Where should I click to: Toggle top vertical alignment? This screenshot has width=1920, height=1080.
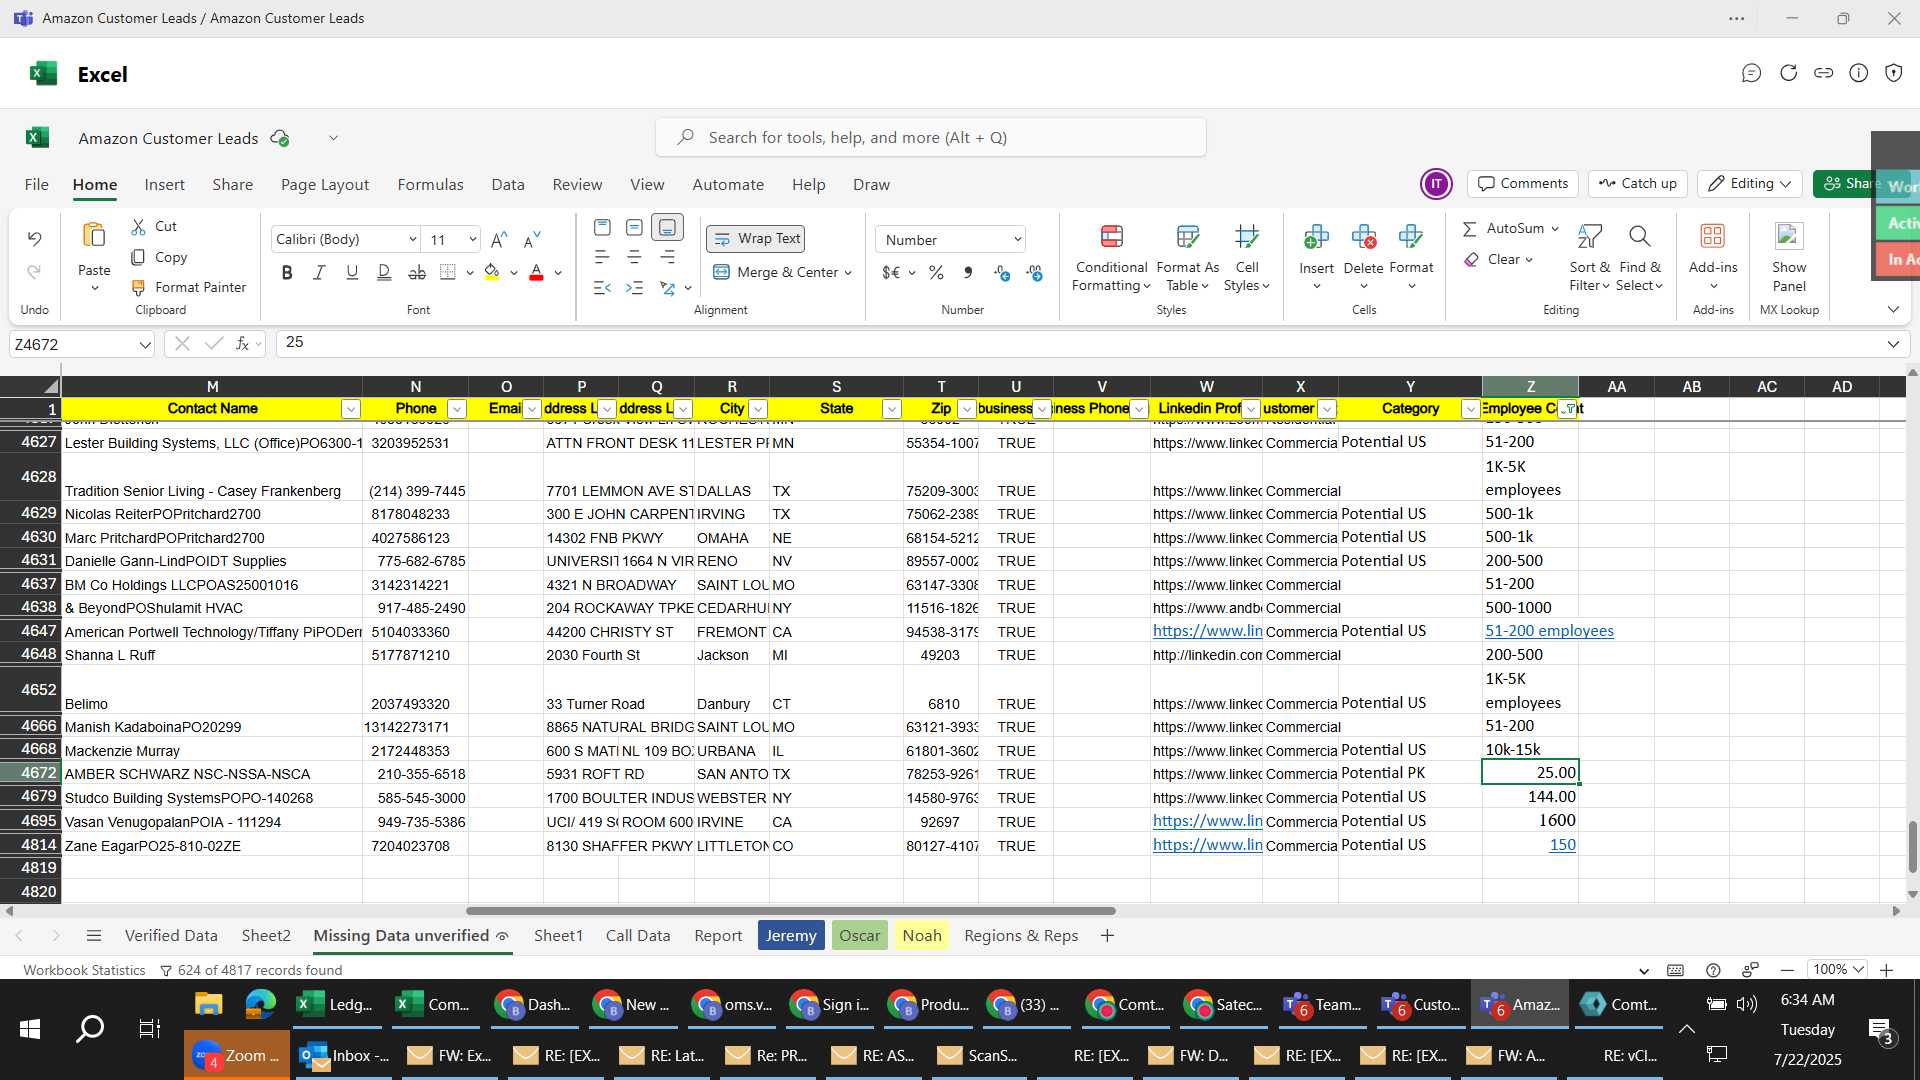[x=602, y=228]
